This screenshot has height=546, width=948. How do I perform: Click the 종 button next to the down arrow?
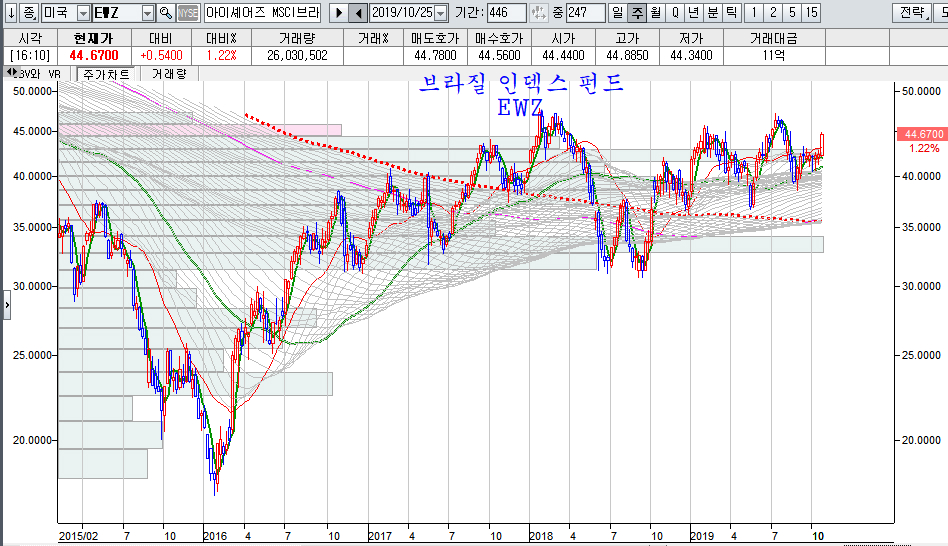click(28, 13)
